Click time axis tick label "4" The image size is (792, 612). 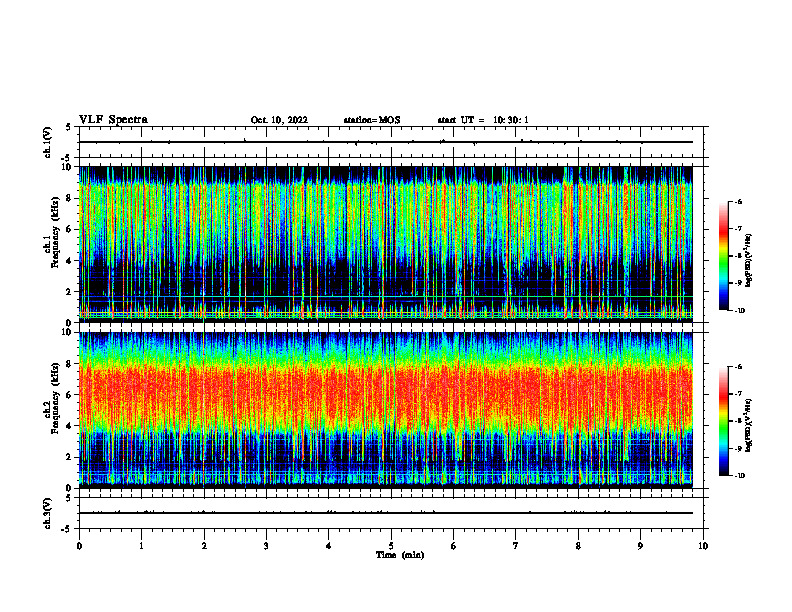click(329, 546)
